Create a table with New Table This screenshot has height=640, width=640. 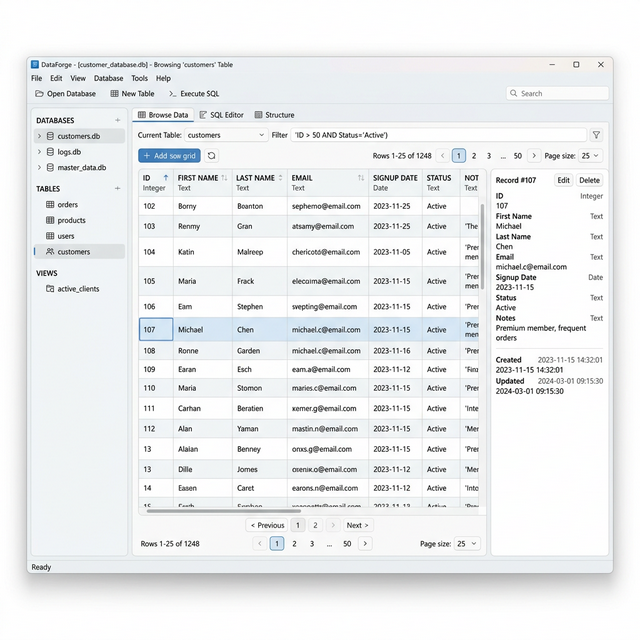[133, 93]
